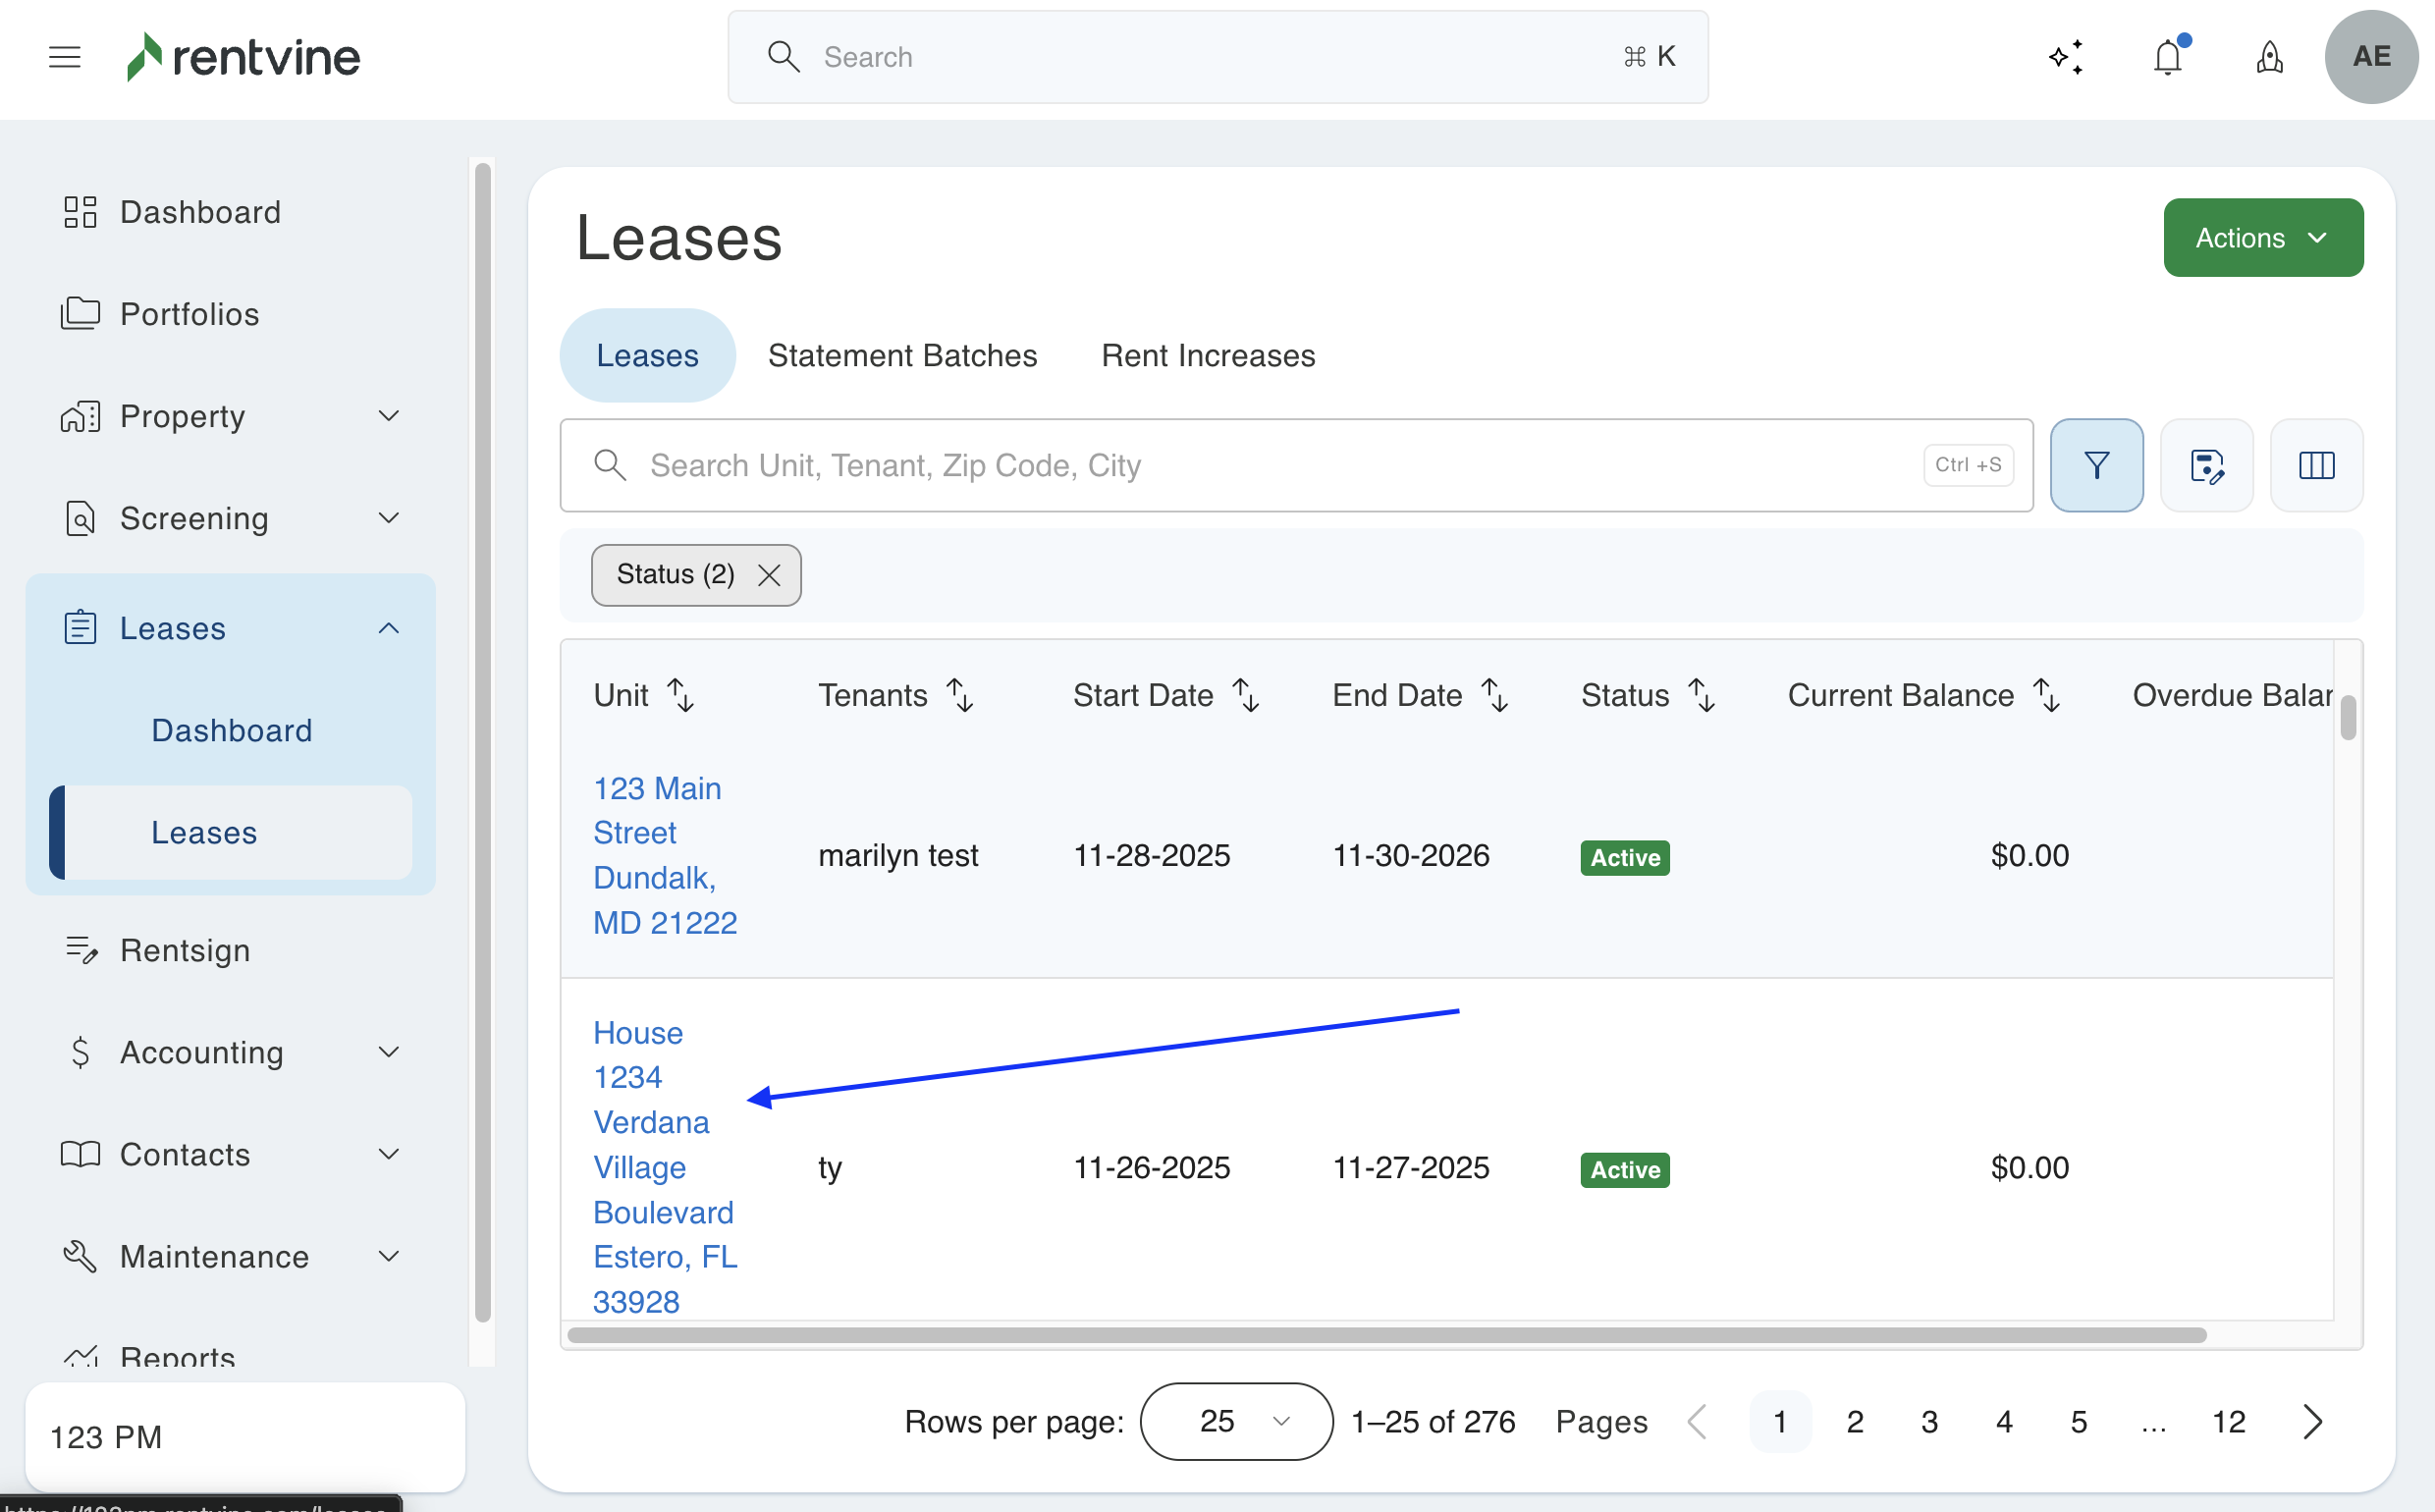Click the rocket icon in header
Screen dimensions: 2435x1512
[x=2269, y=57]
